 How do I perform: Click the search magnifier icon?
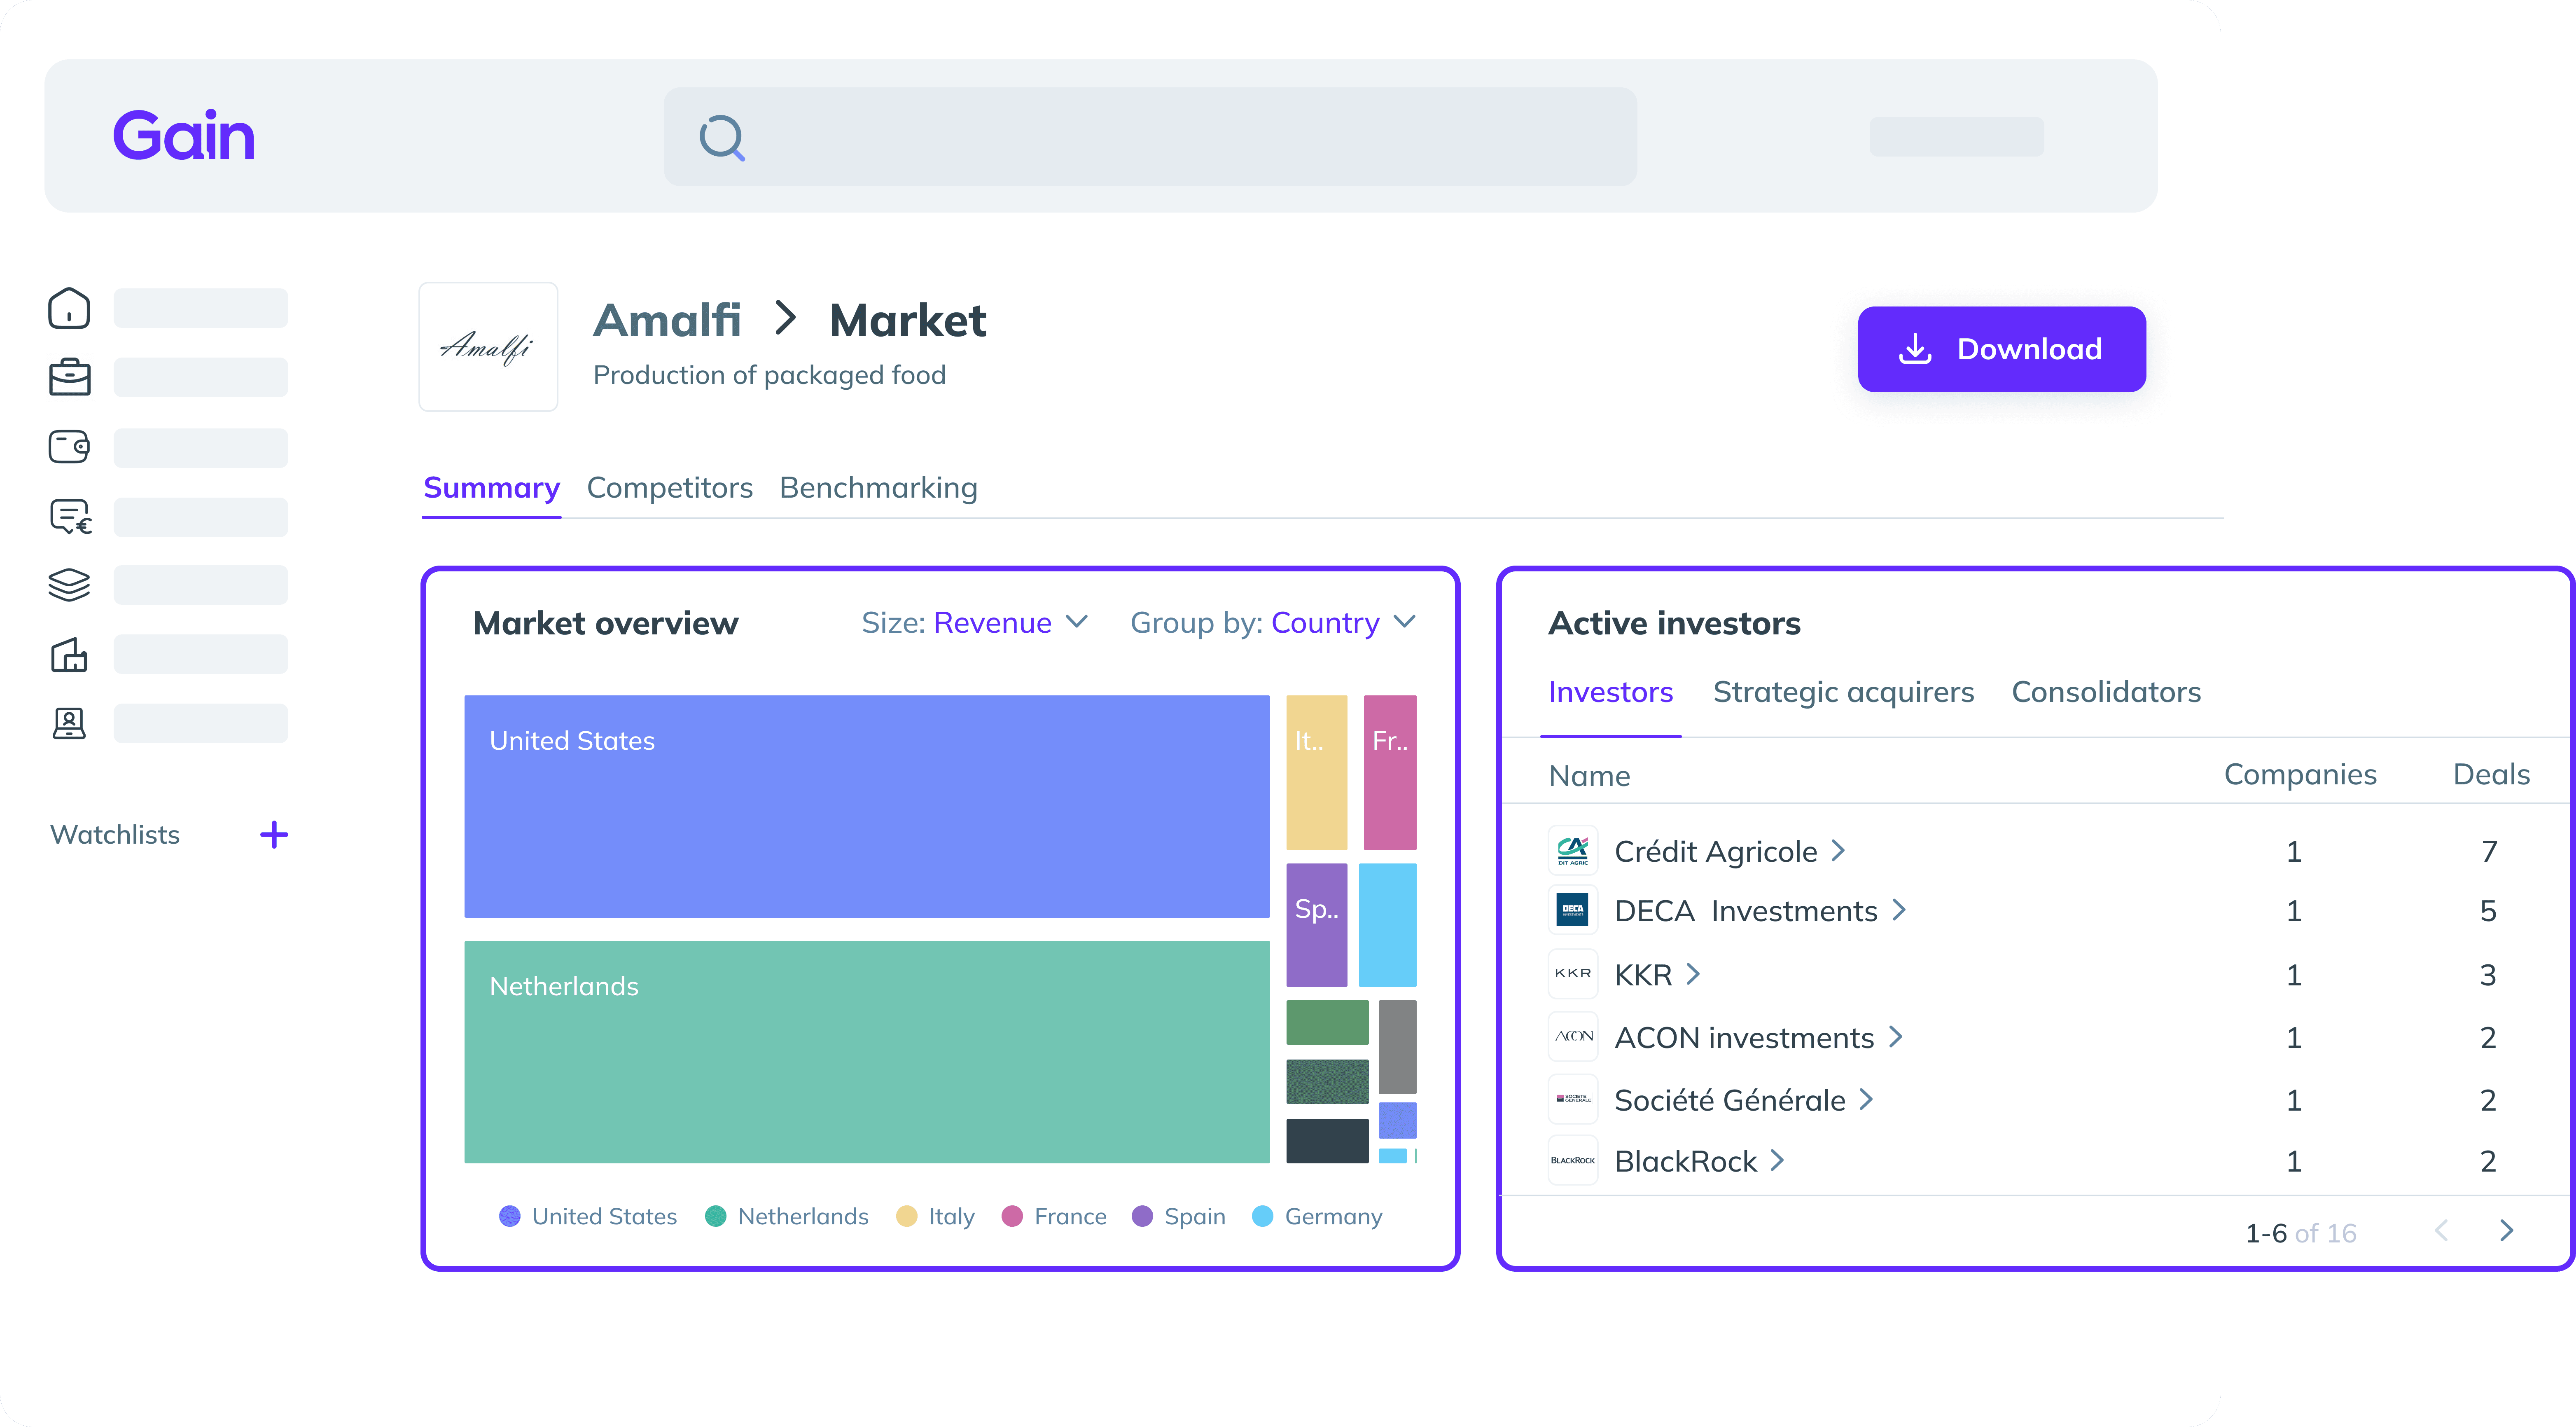(722, 137)
